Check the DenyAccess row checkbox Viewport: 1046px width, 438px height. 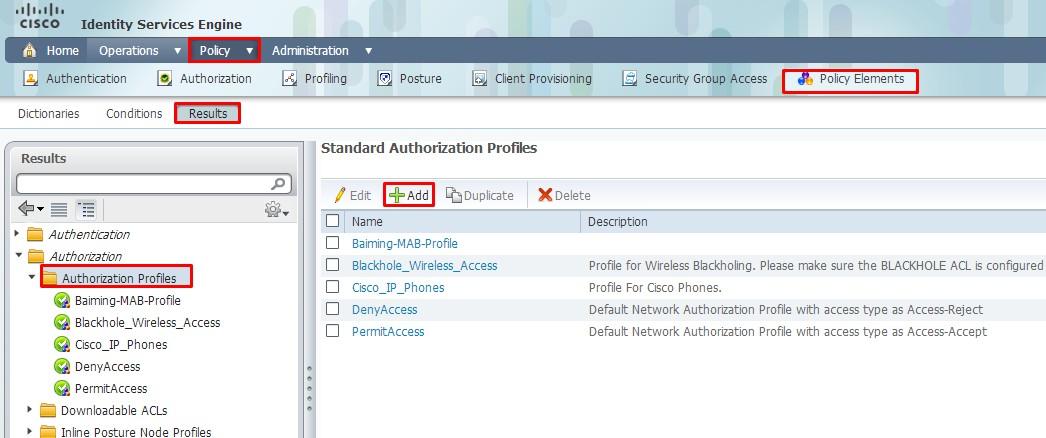point(333,309)
